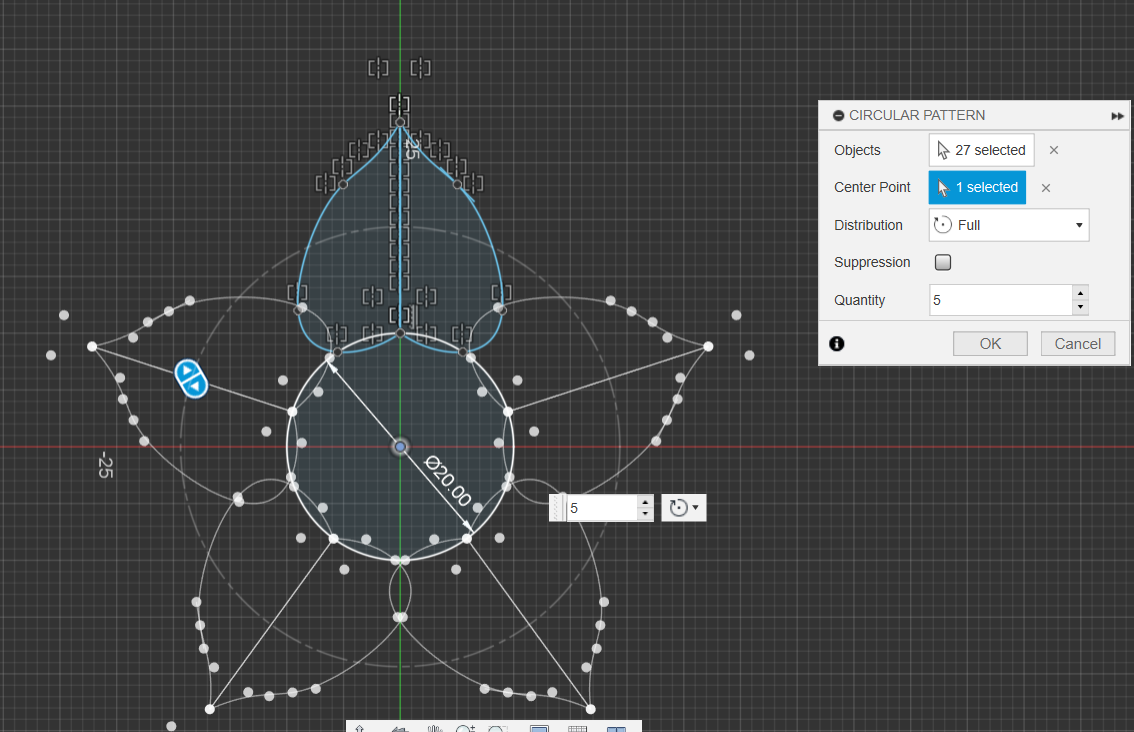Image resolution: width=1134 pixels, height=732 pixels.
Task: Click the double-arrow expand icon in dialog header
Action: coord(1117,116)
